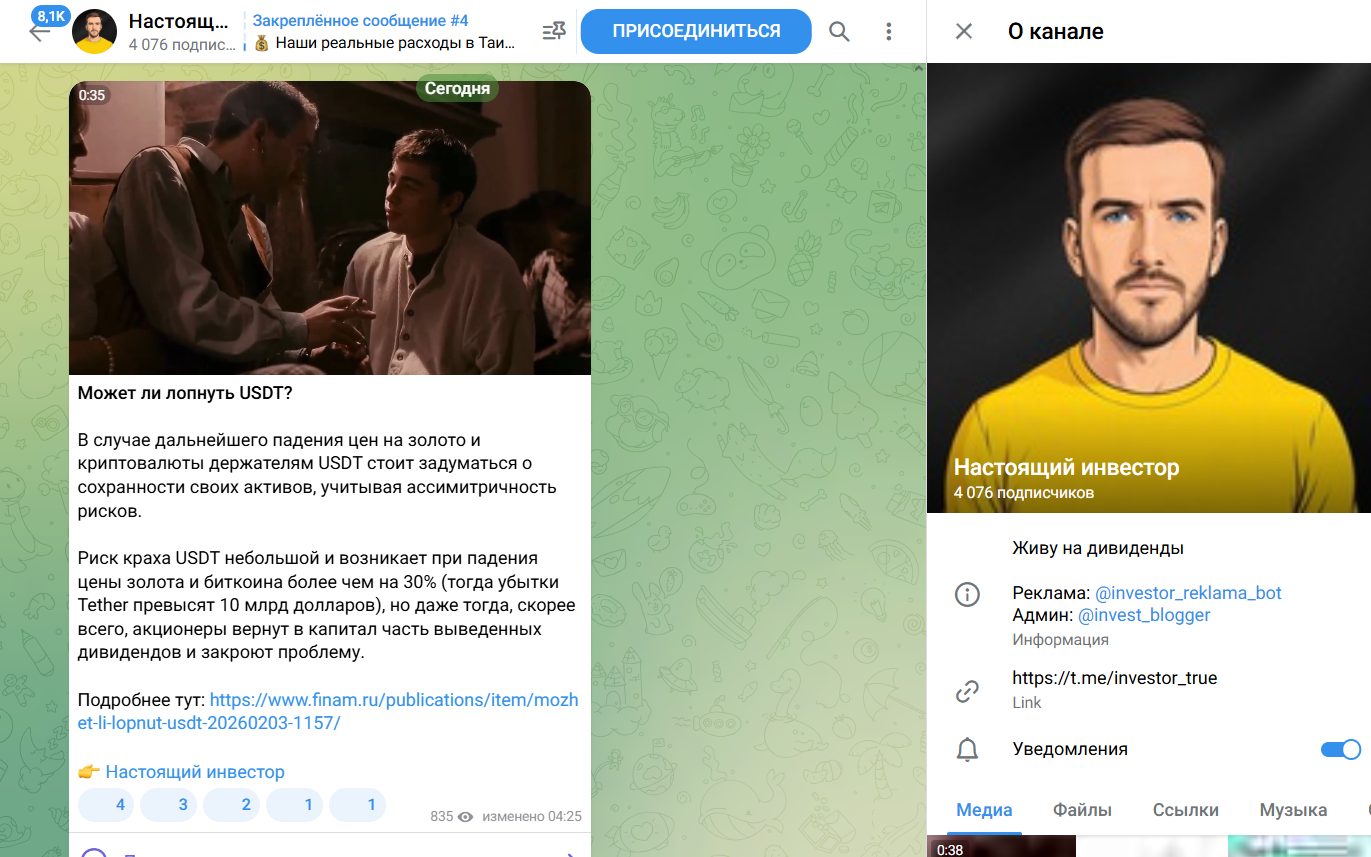The width and height of the screenshot is (1371, 857).
Task: Click the reaction pill showing count 4
Action: [x=106, y=804]
